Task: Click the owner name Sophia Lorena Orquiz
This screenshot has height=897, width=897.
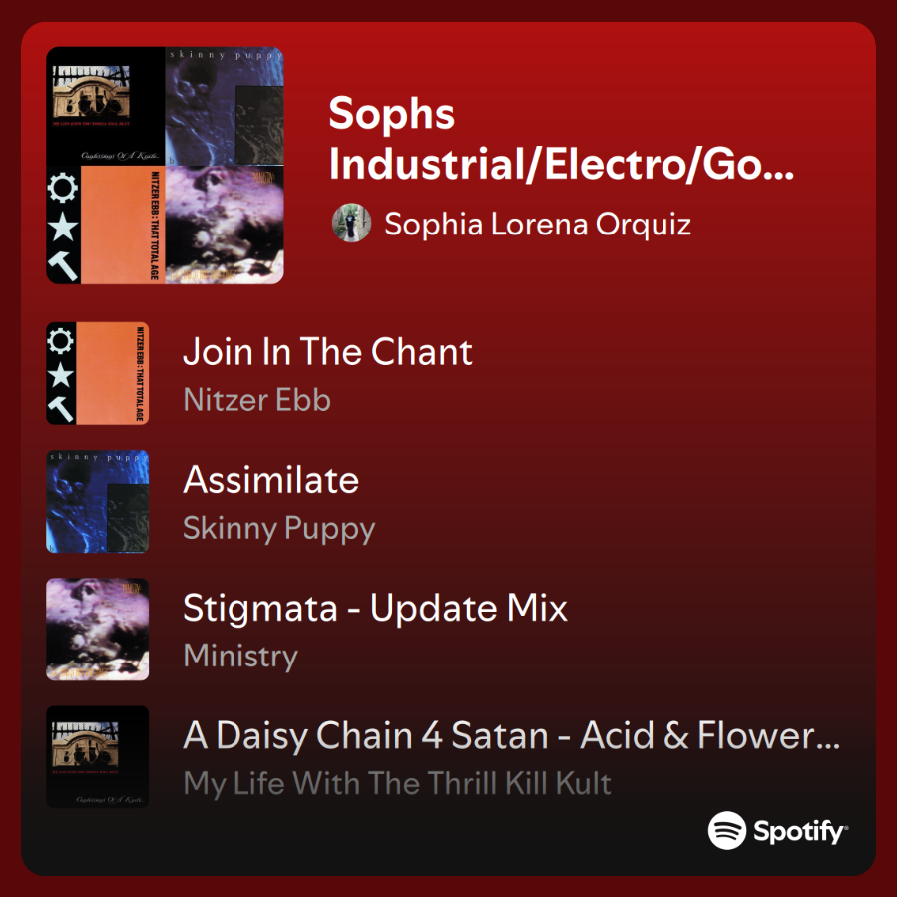Action: (x=537, y=223)
